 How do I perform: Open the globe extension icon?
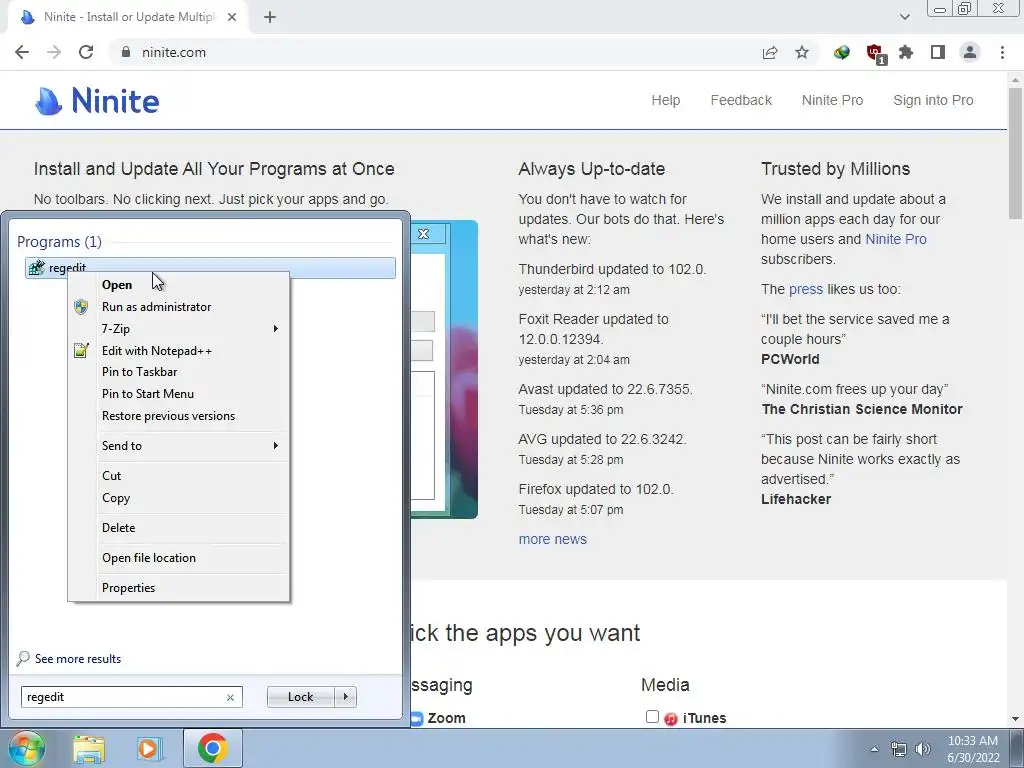[842, 52]
